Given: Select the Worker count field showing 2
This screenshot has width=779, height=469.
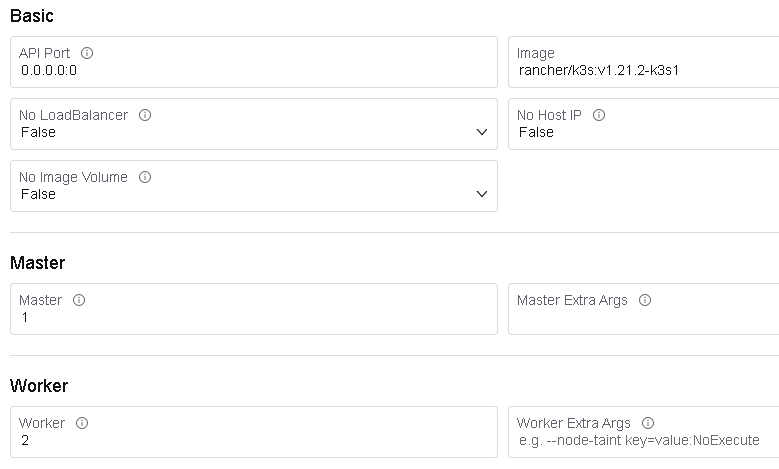Looking at the screenshot, I should (x=254, y=432).
